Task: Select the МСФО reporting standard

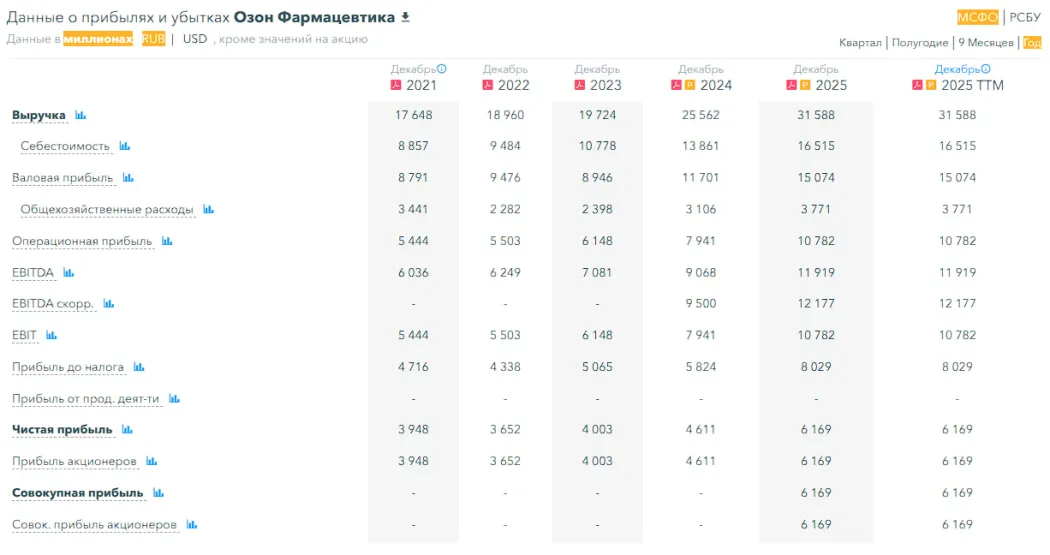Action: (977, 17)
